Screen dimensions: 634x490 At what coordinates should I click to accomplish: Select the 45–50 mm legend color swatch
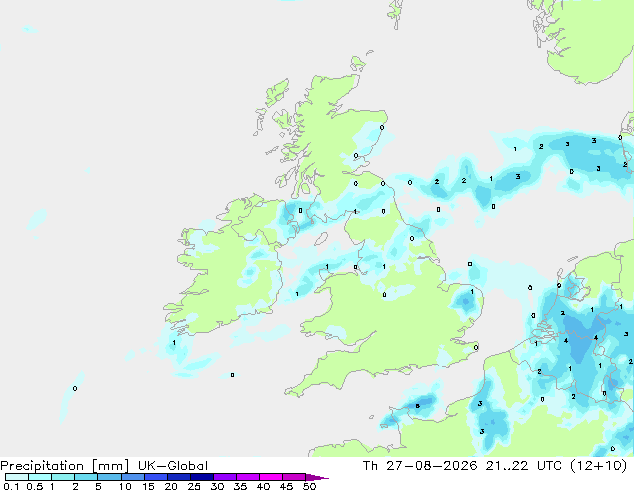tap(294, 477)
